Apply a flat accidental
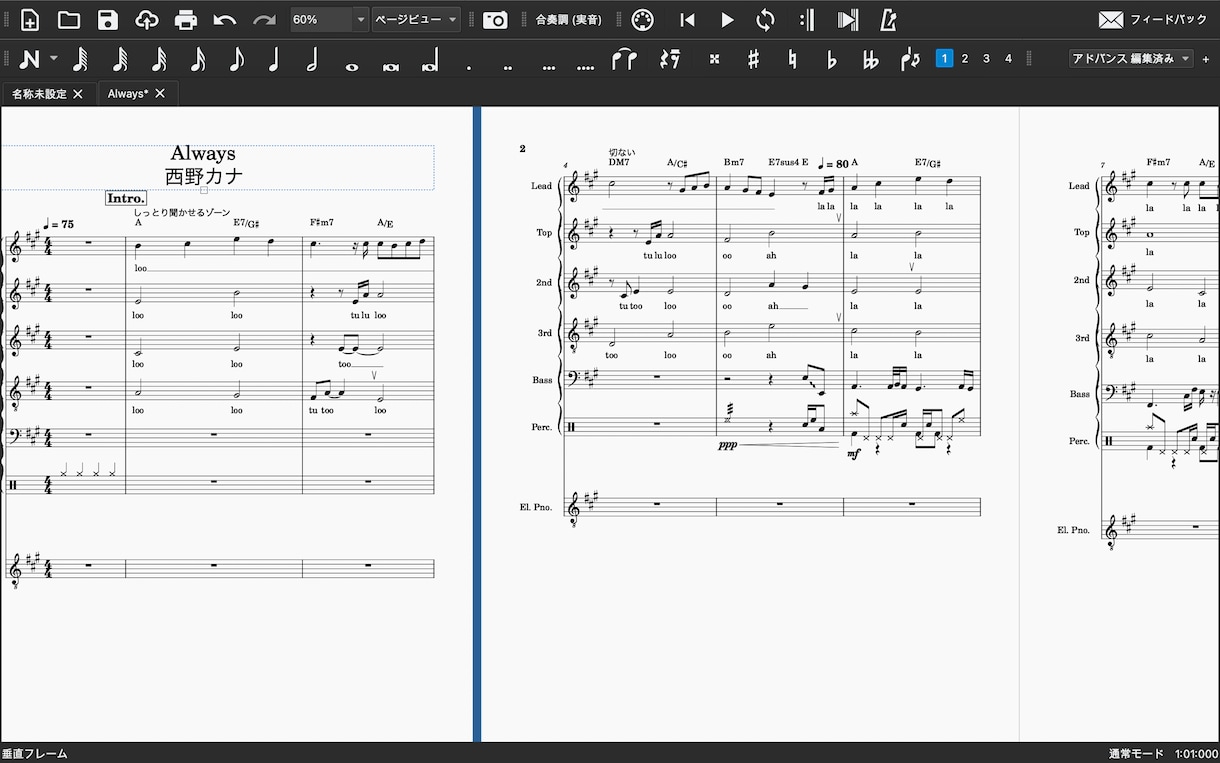The height and width of the screenshot is (763, 1220). pyautogui.click(x=831, y=59)
